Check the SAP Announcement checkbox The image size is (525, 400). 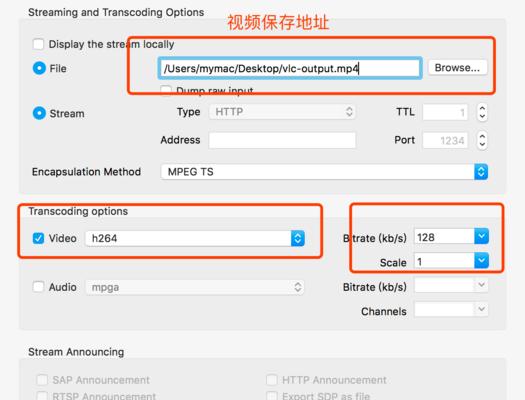tap(42, 380)
